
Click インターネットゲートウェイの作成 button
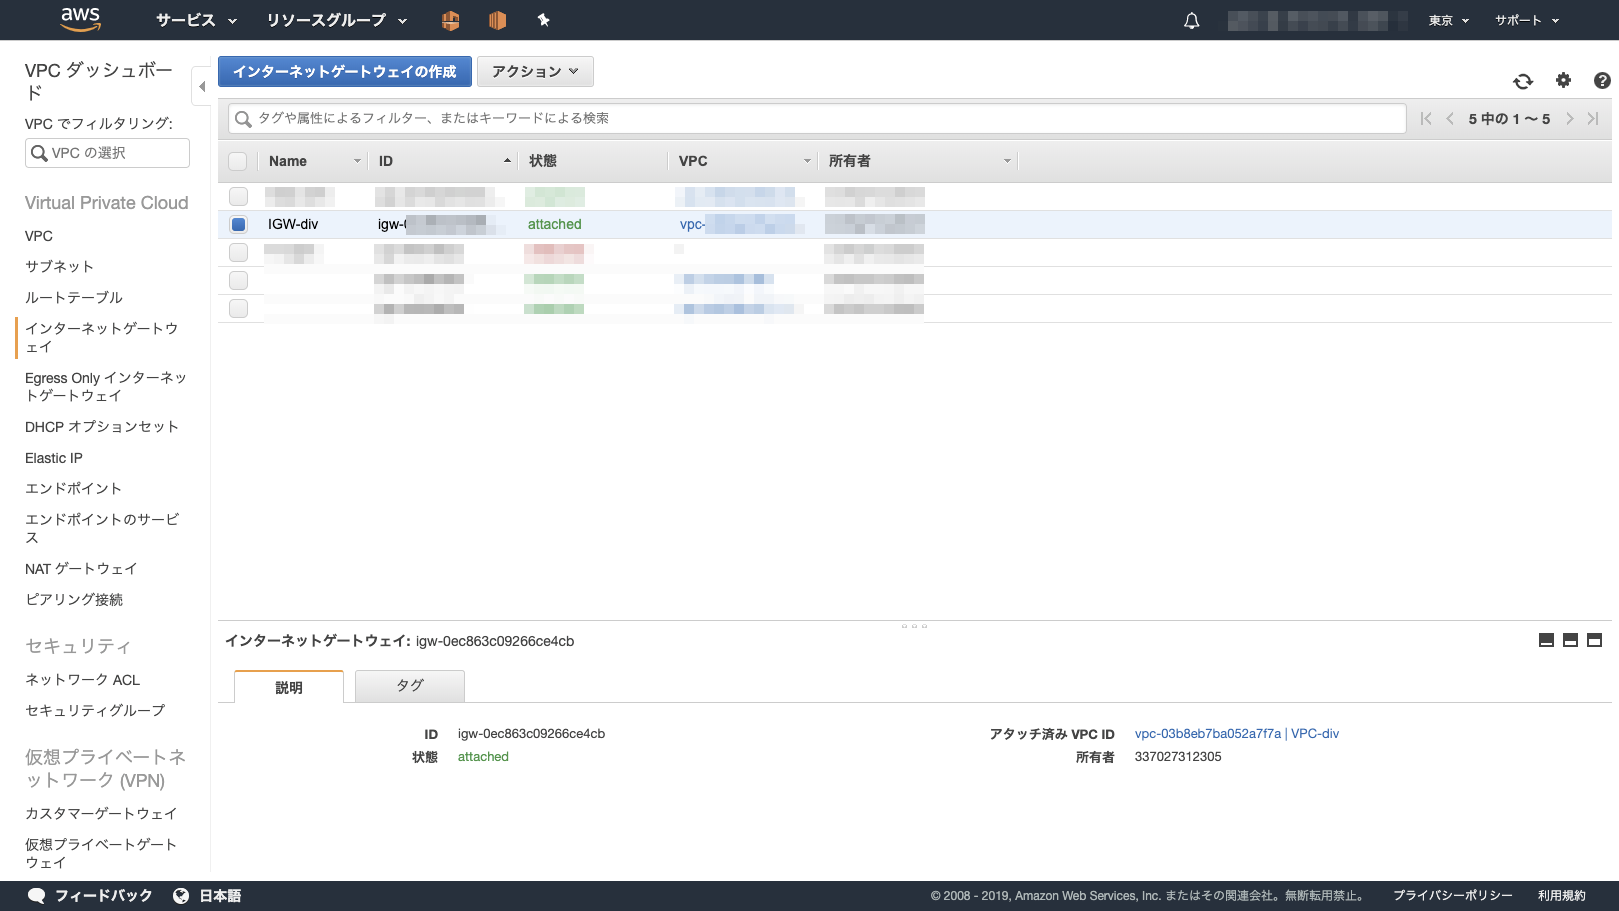click(x=344, y=72)
